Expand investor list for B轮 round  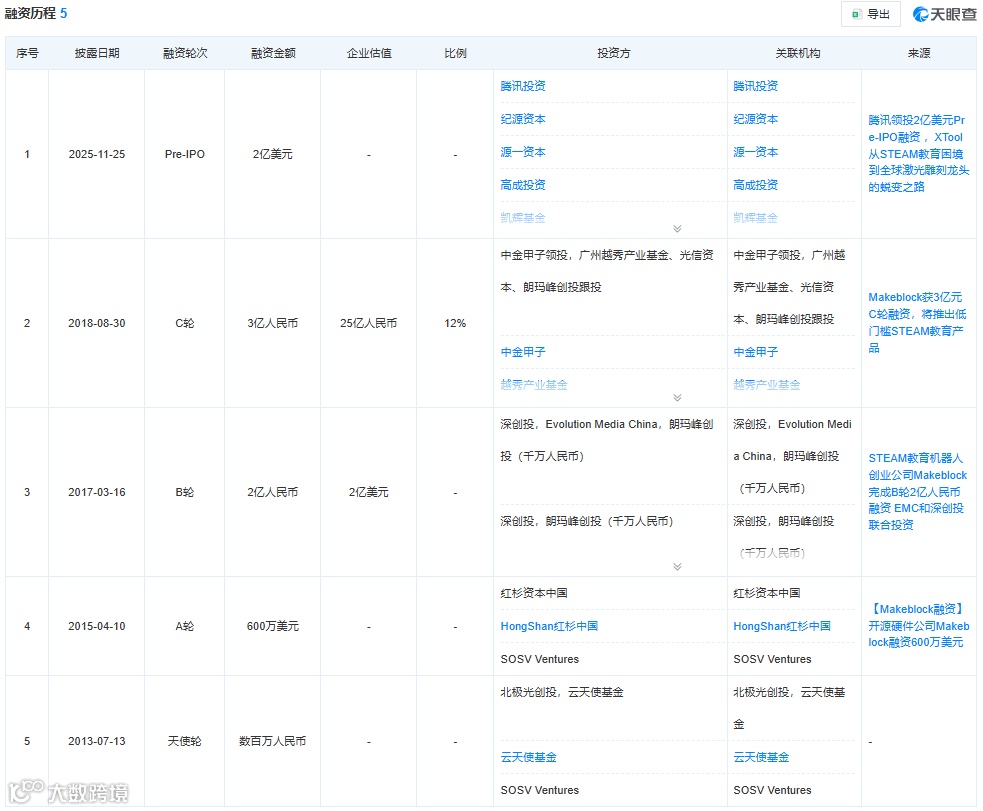677,567
